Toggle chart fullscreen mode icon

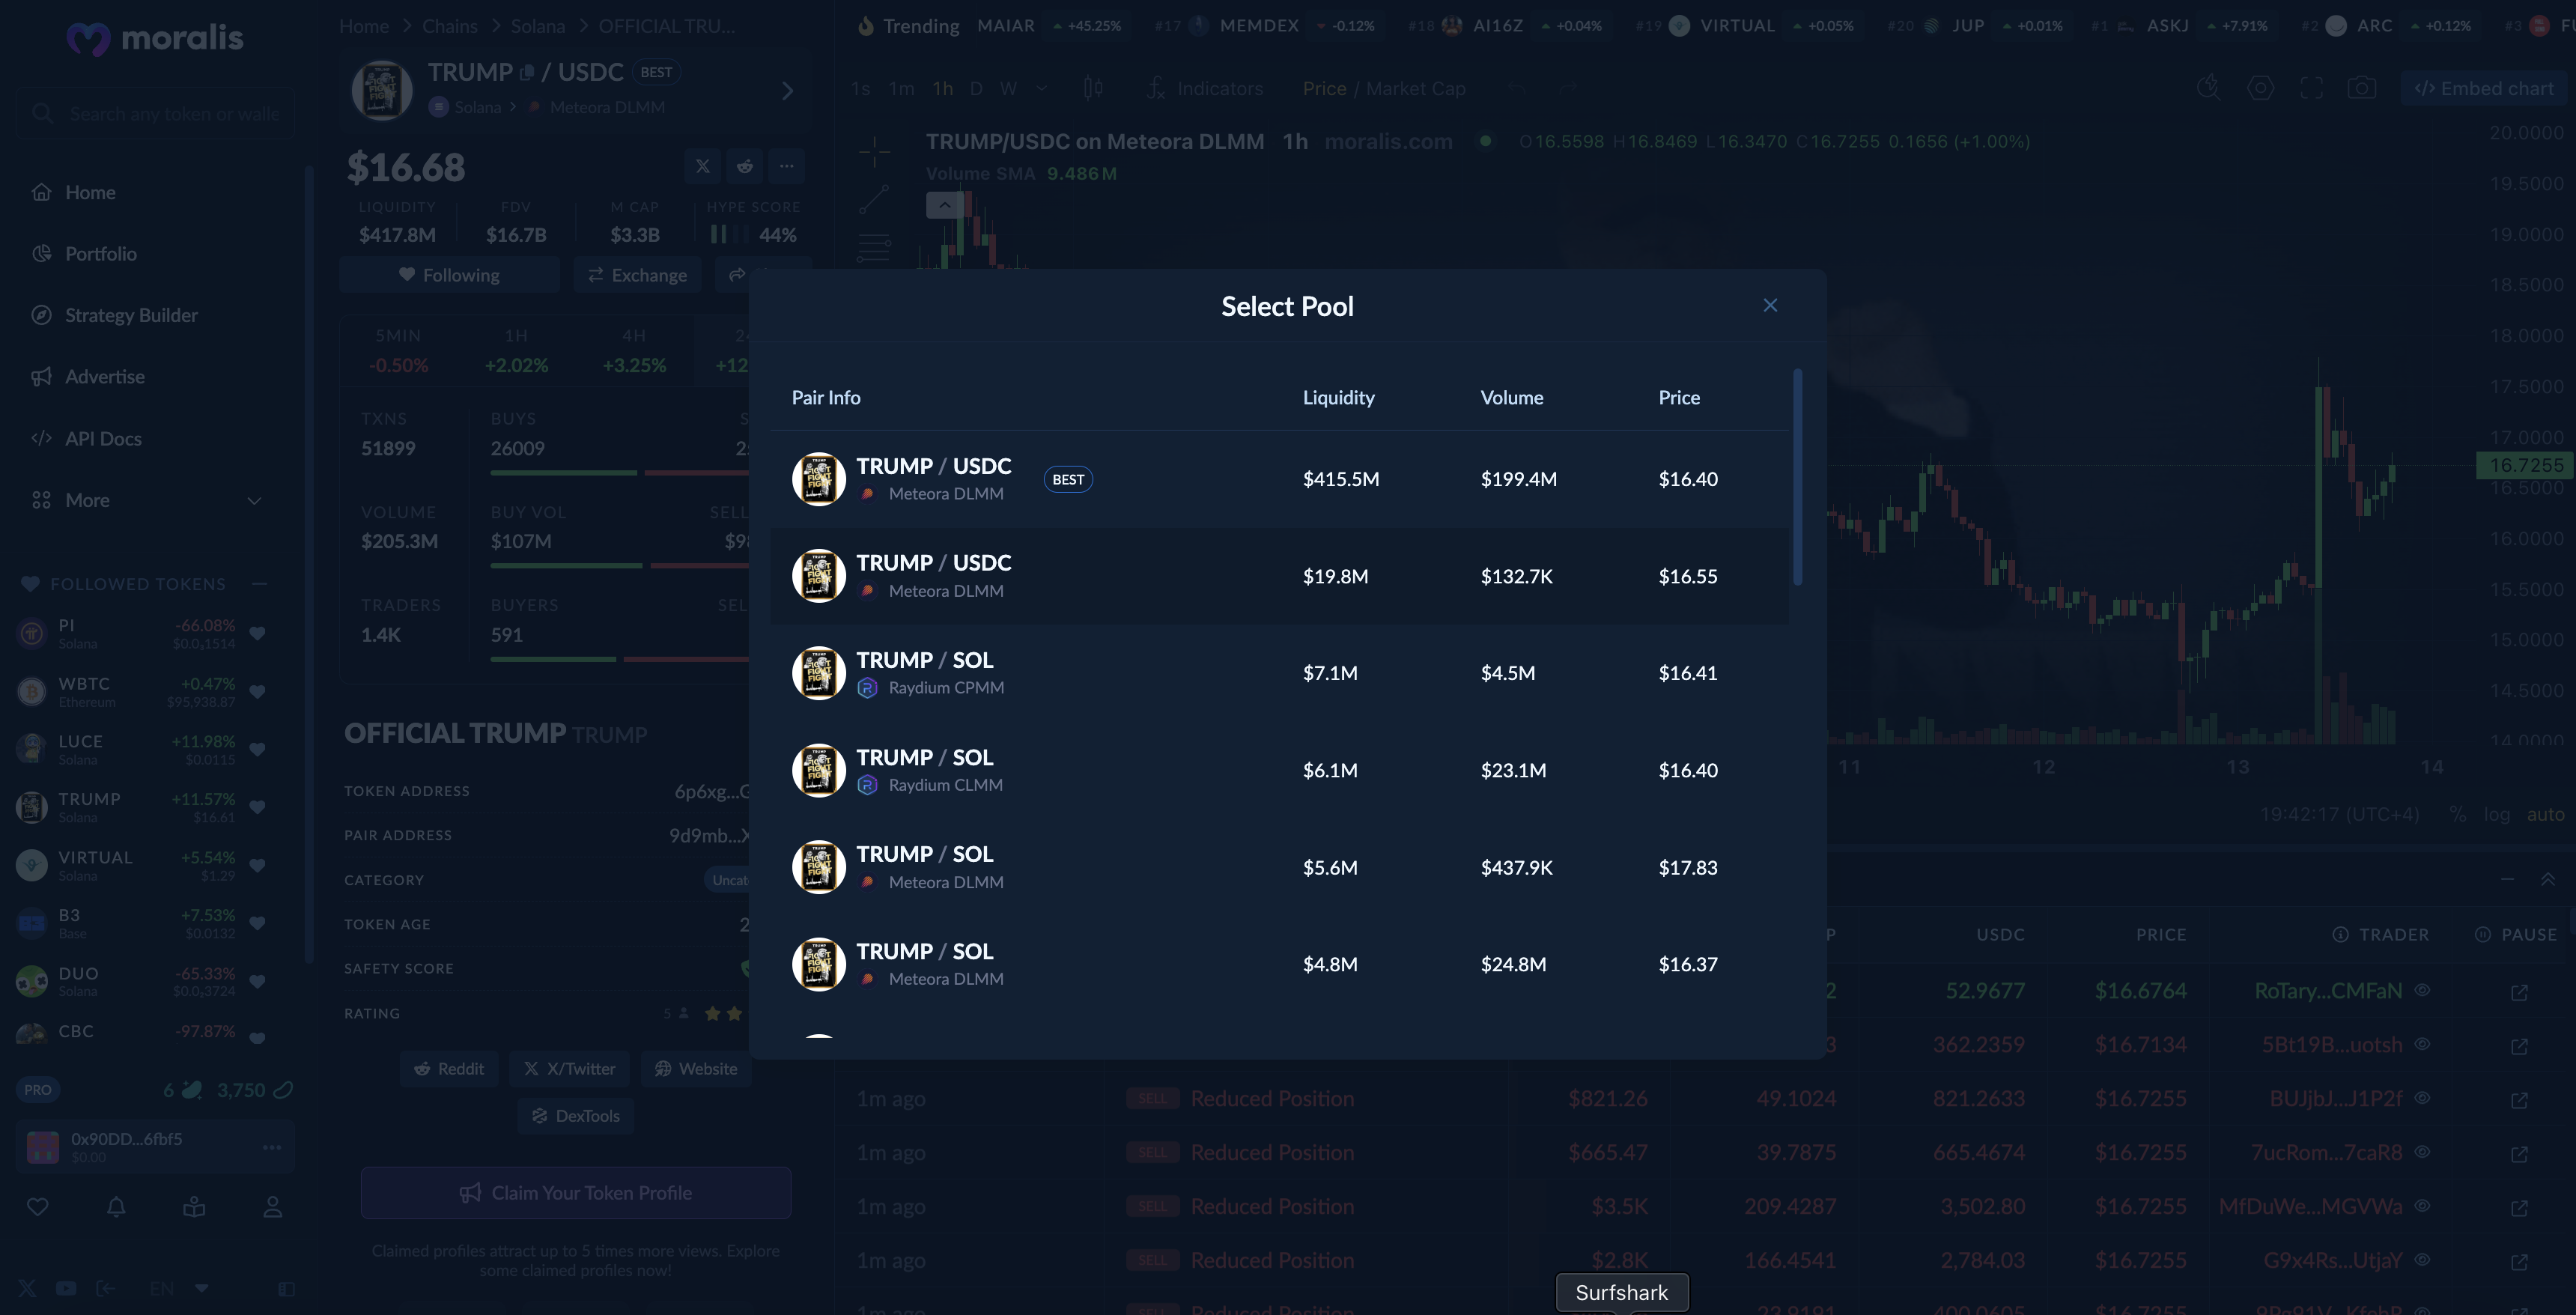2311,88
